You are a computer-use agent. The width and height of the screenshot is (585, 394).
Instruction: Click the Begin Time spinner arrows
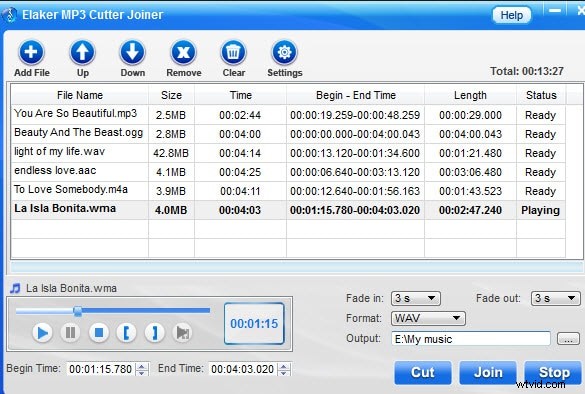142,369
